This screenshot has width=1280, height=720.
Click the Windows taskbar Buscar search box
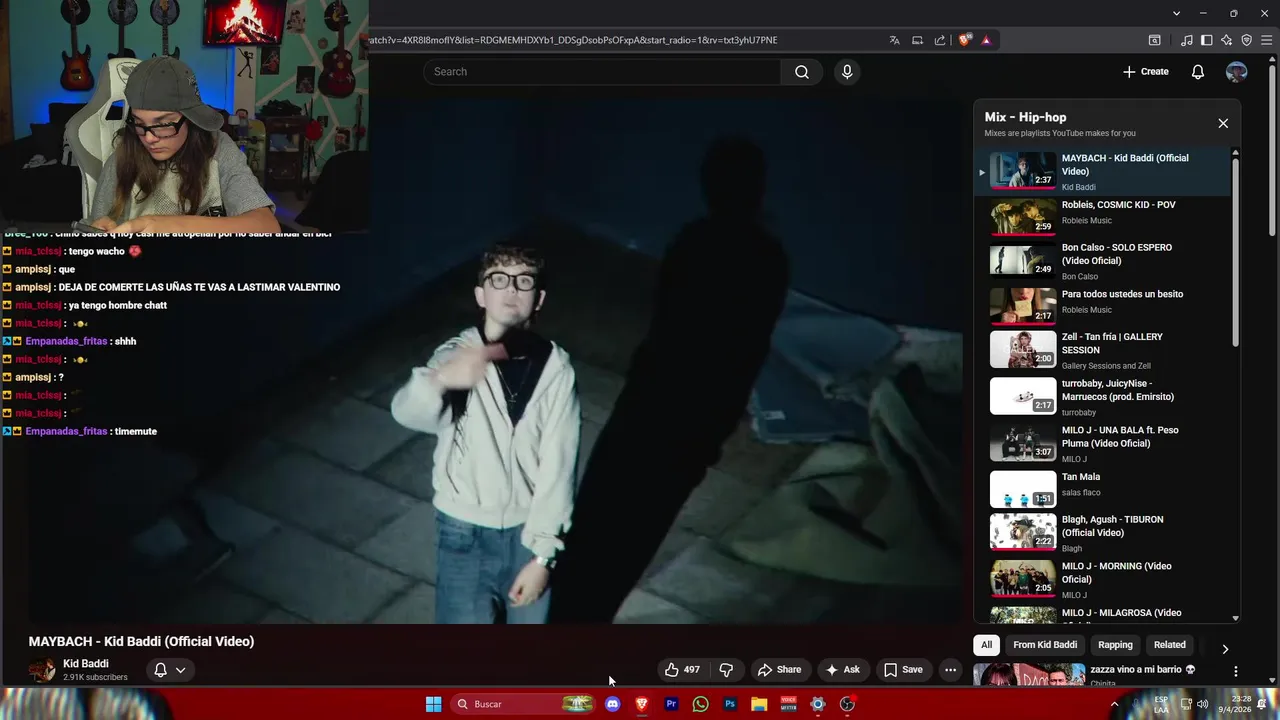[x=522, y=704]
